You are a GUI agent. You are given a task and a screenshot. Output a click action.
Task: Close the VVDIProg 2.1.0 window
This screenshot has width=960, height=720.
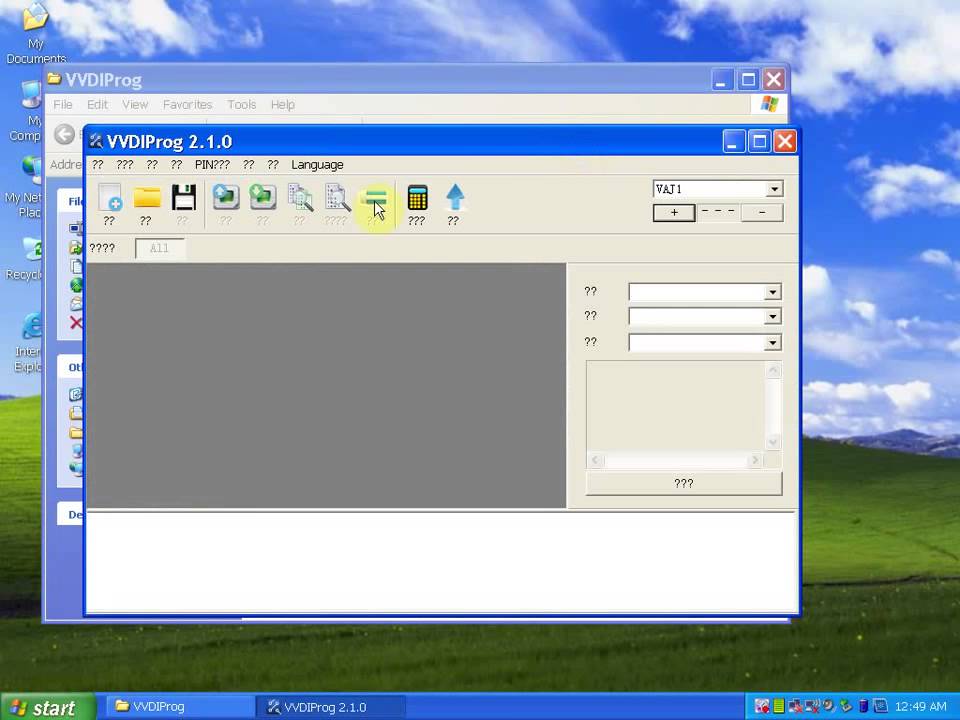785,142
